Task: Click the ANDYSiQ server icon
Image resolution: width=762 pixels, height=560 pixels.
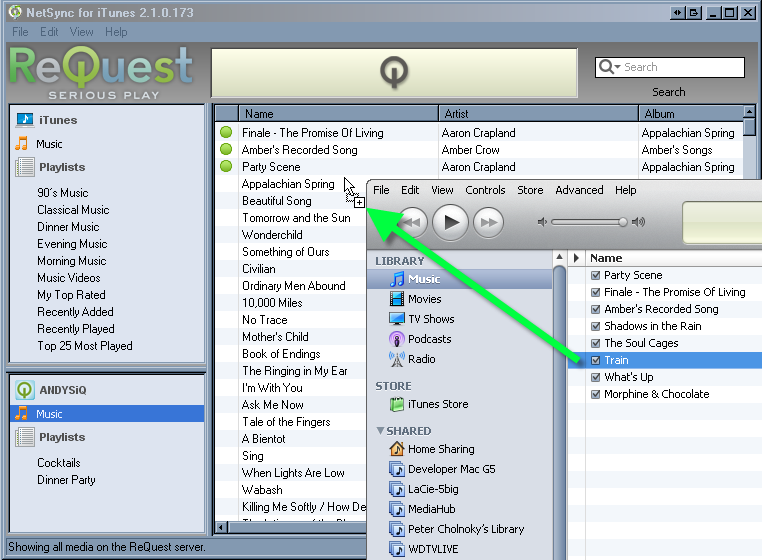Action: (24, 389)
